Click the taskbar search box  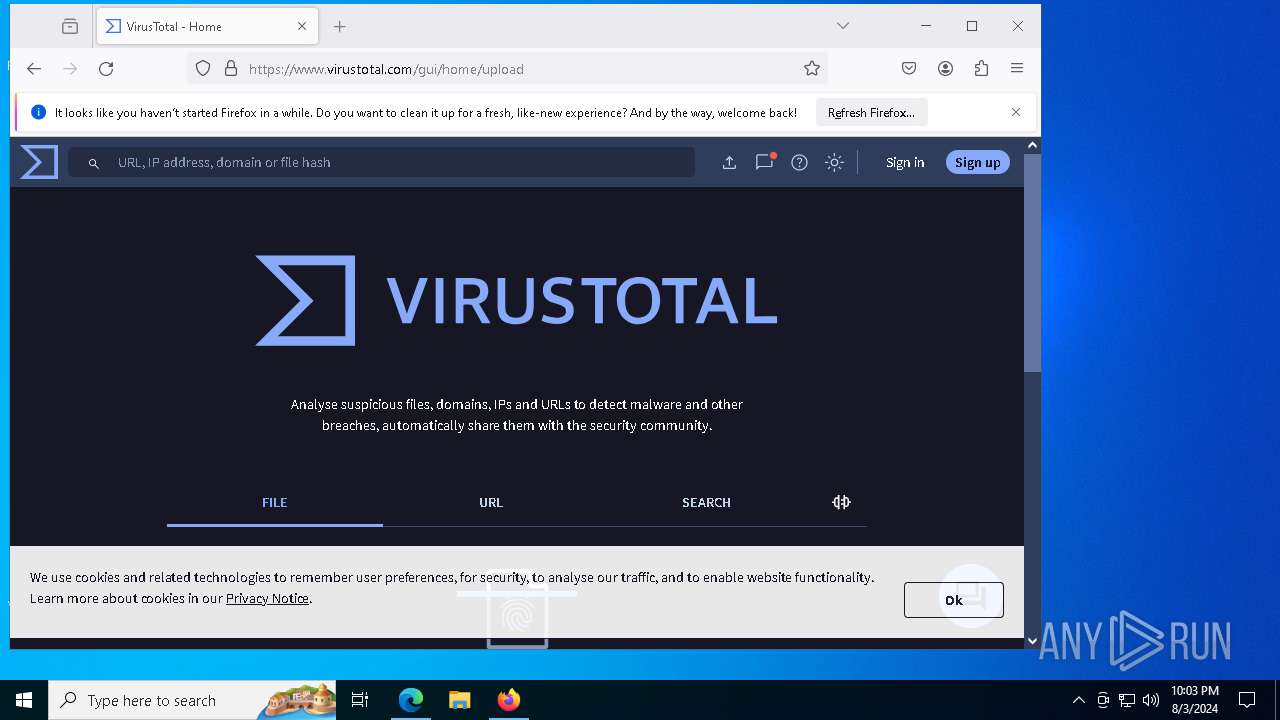[x=193, y=700]
